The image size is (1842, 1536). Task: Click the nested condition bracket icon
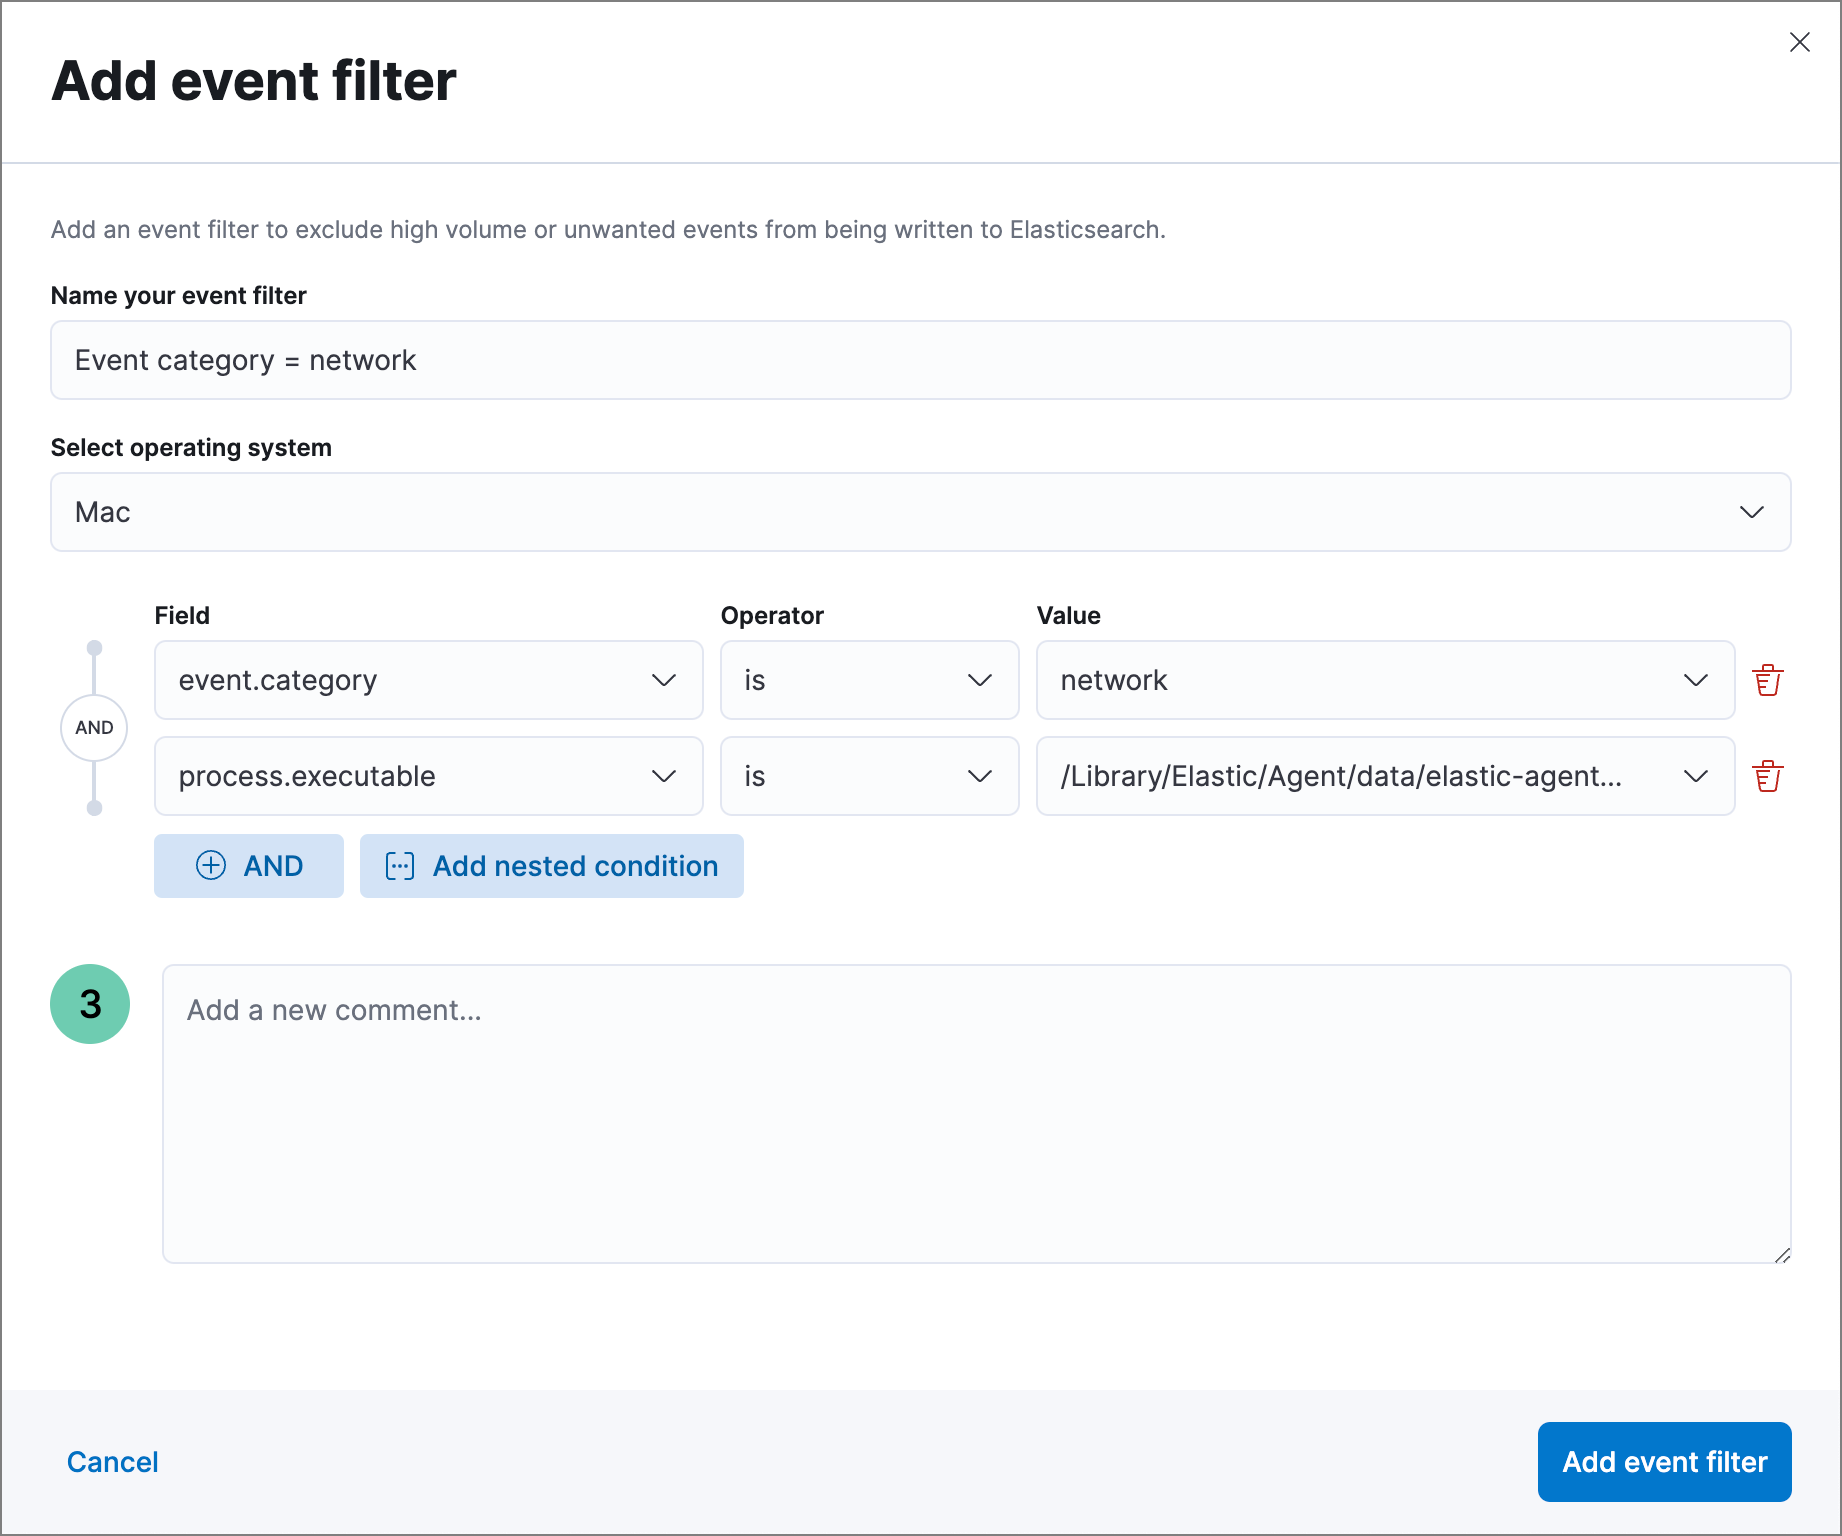[x=401, y=866]
